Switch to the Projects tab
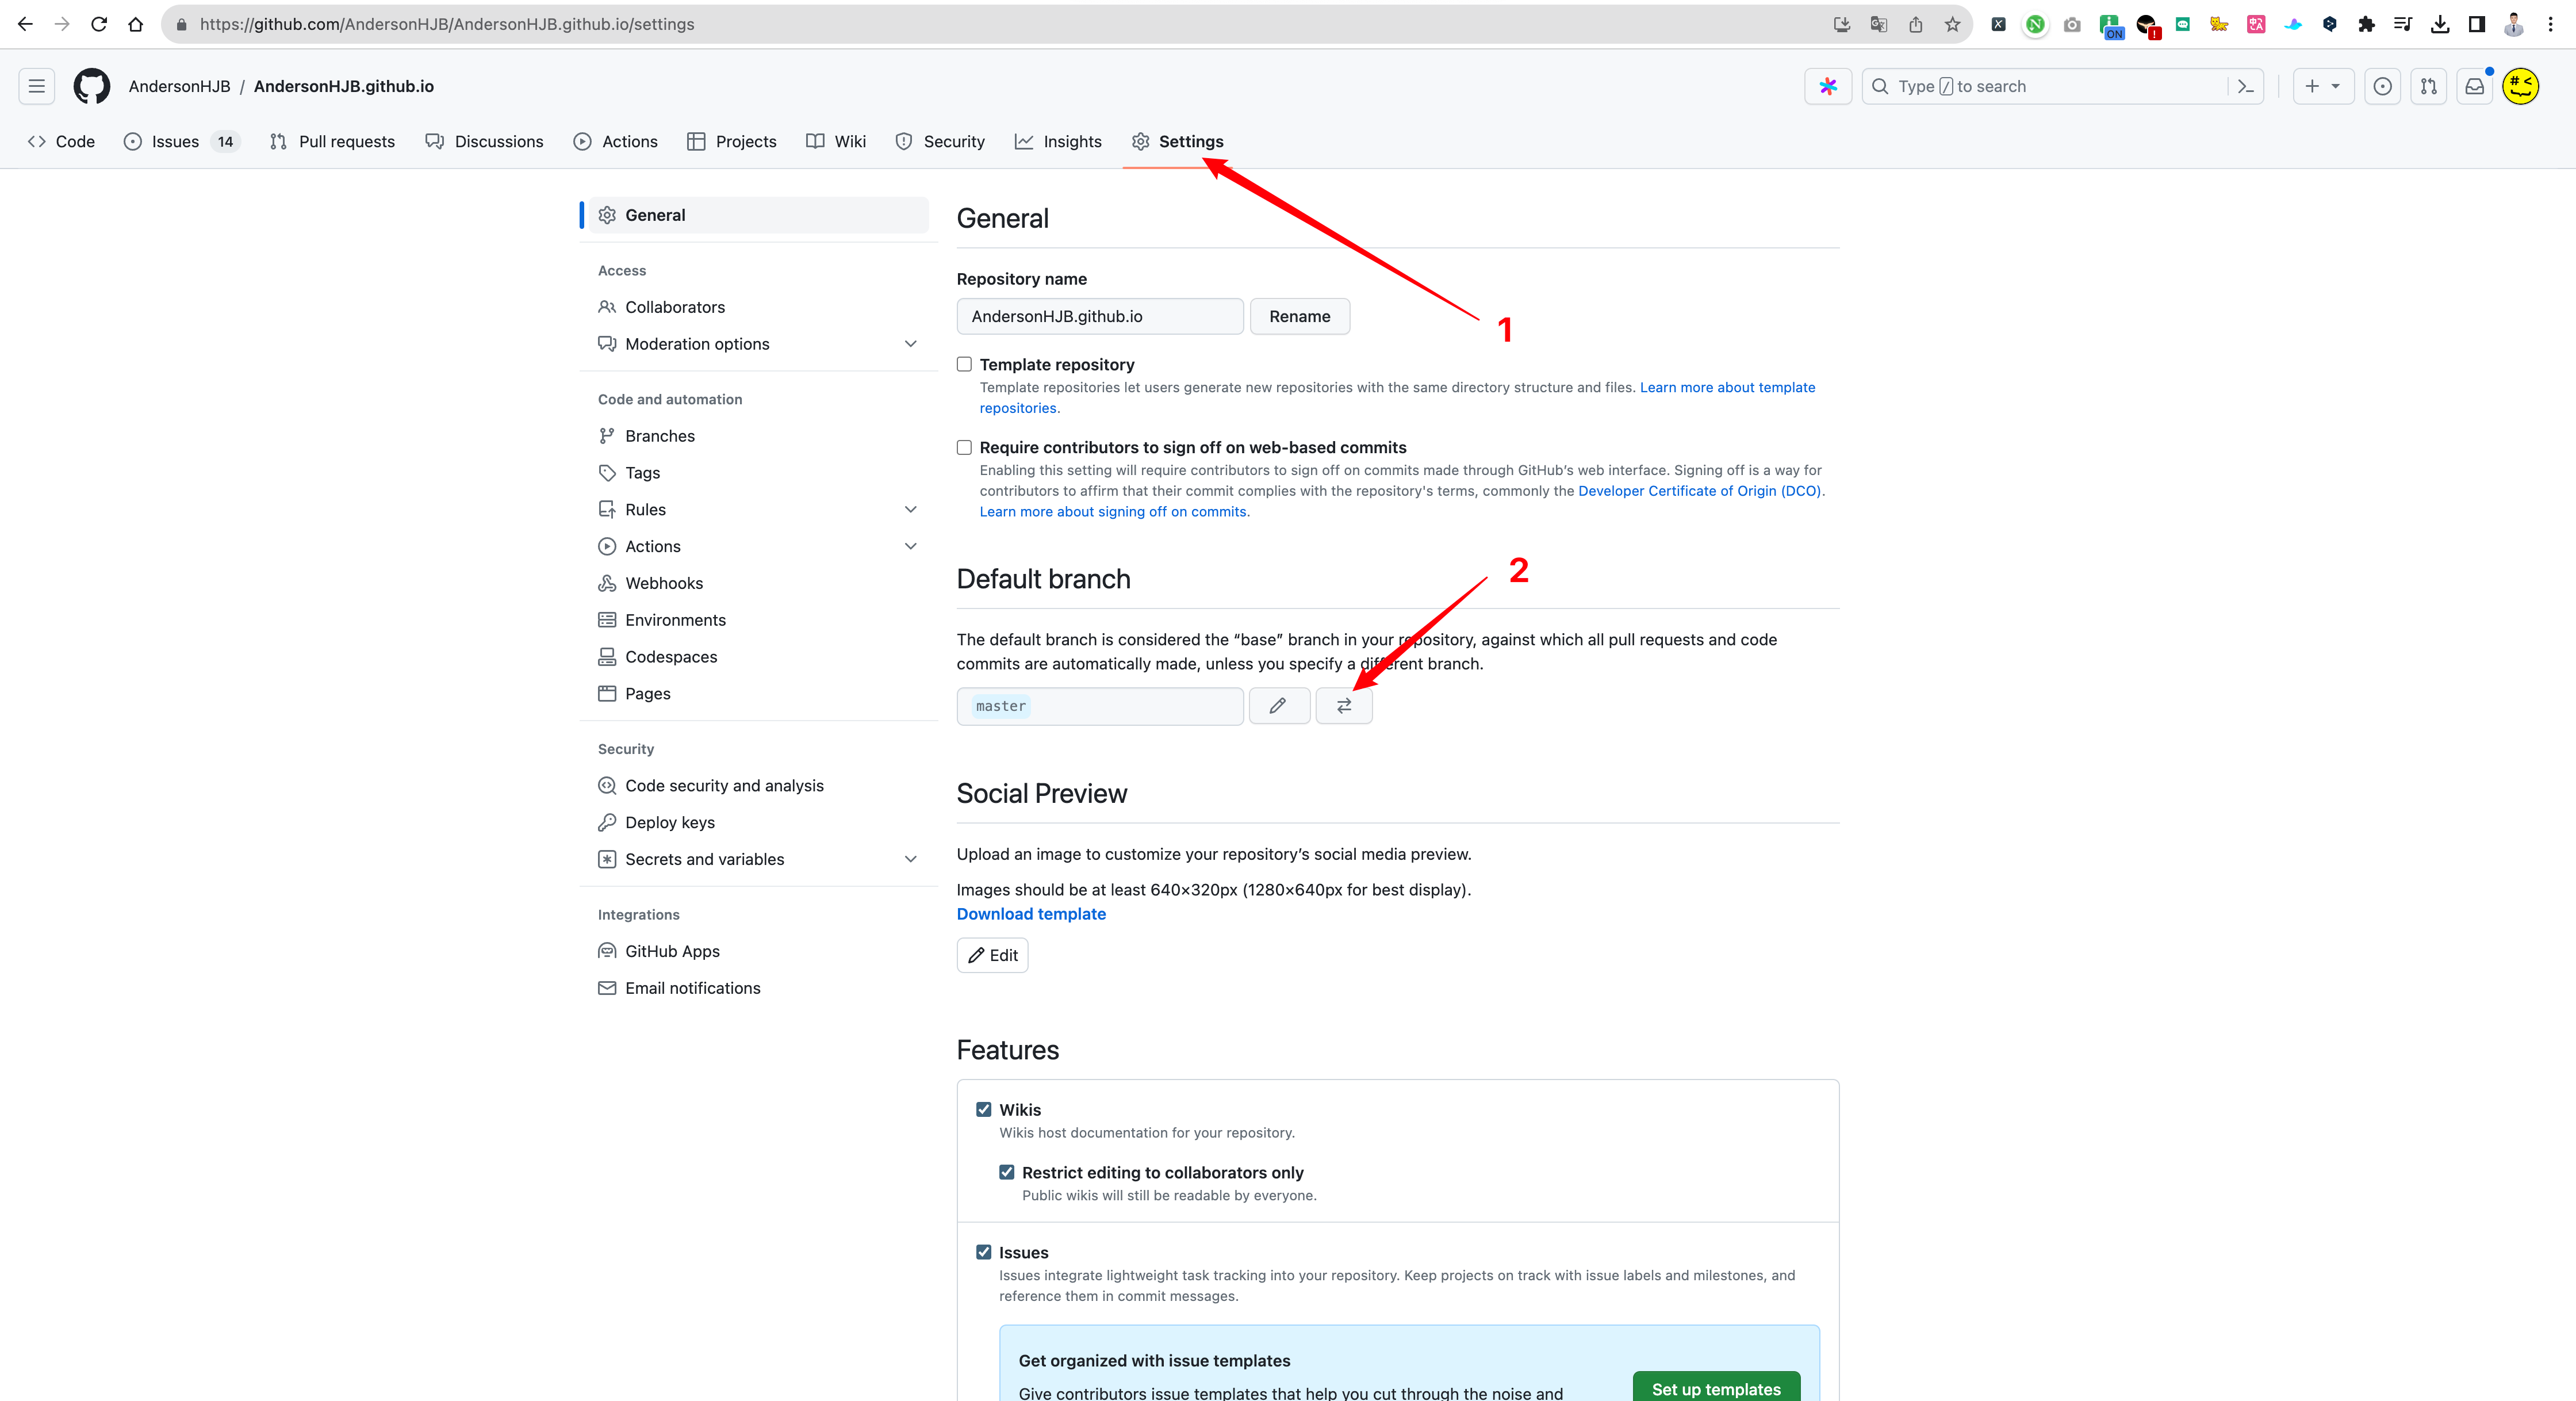Viewport: 2576px width, 1401px height. pos(732,141)
